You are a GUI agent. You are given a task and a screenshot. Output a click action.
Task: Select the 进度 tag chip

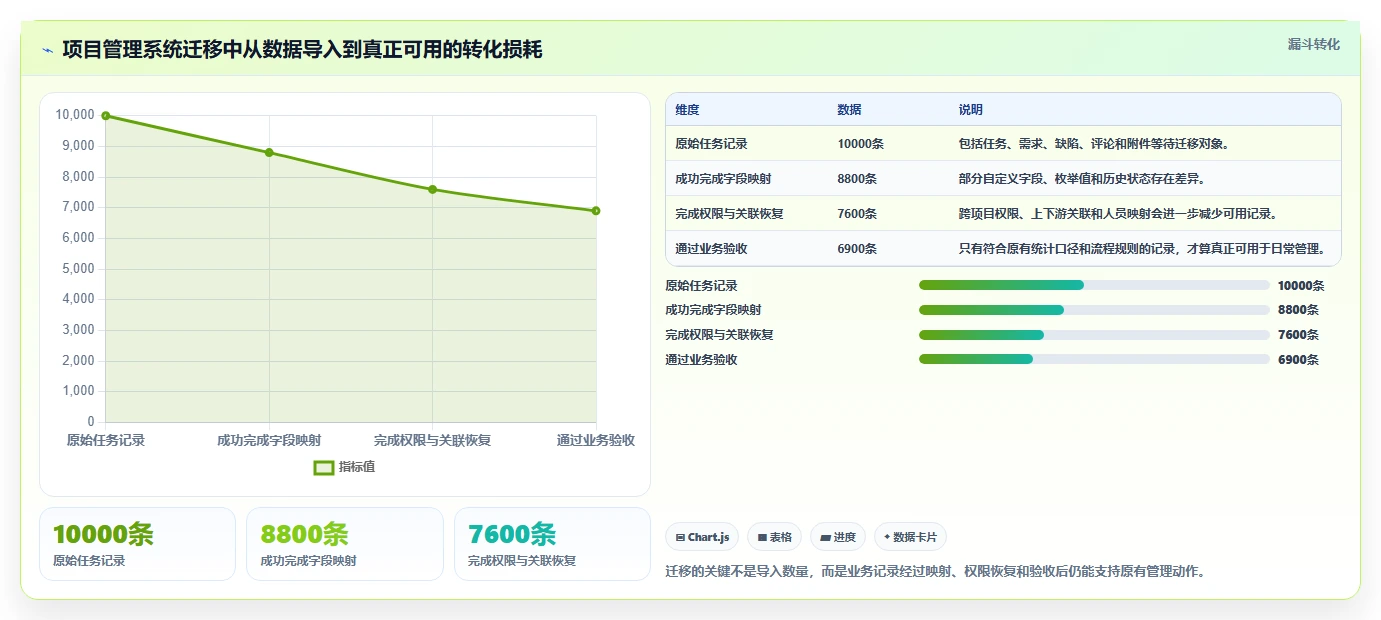point(838,537)
